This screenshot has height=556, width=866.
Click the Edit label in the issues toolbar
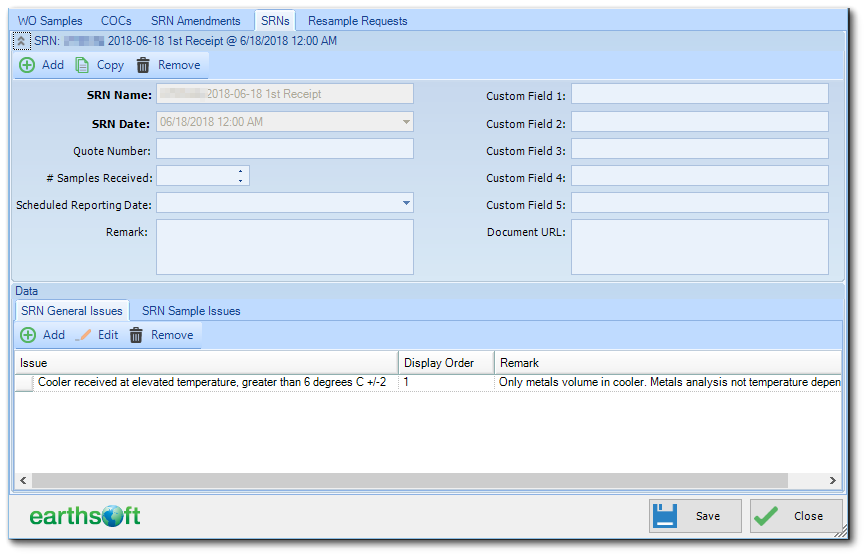point(108,335)
